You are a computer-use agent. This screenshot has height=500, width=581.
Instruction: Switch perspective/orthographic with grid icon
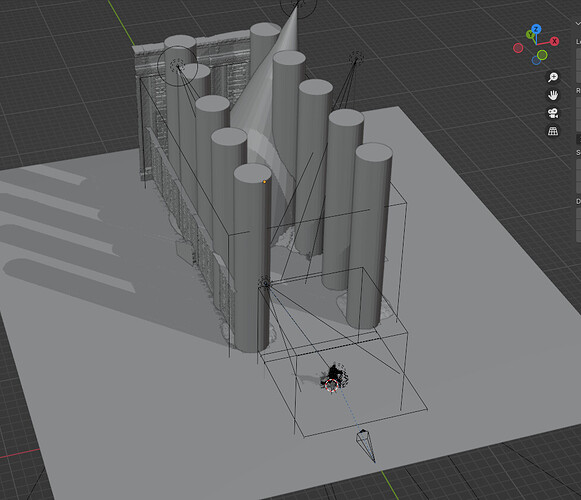pos(553,131)
